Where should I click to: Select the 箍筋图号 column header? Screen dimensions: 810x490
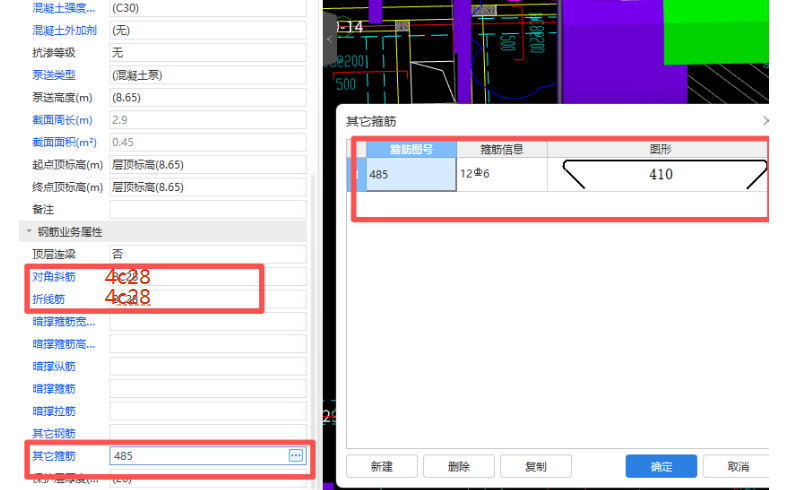[411, 149]
